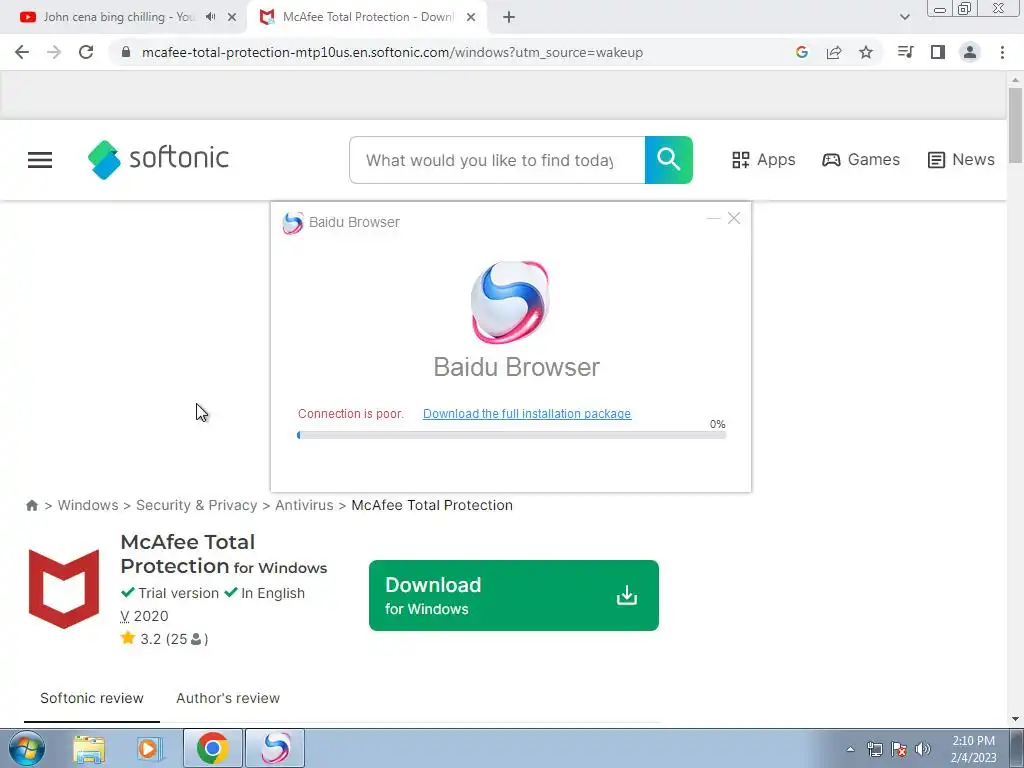Click the Google icon in address bar
The height and width of the screenshot is (768, 1024).
[x=802, y=52]
